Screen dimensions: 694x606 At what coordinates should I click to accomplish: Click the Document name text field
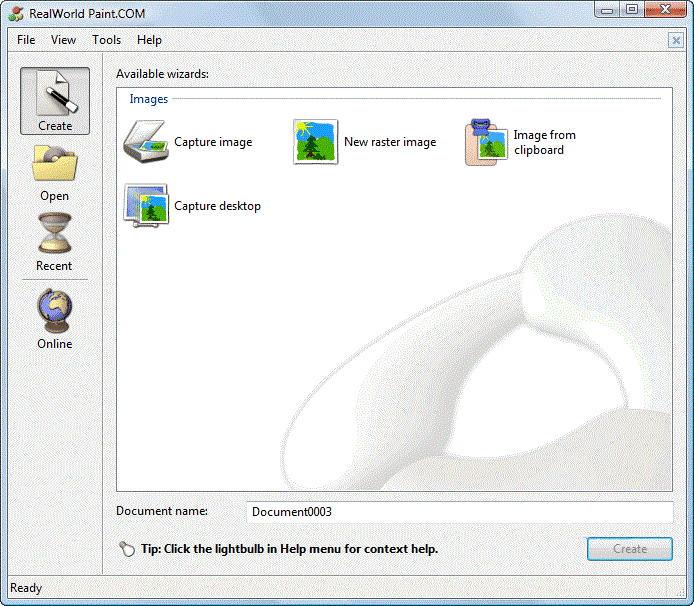point(460,512)
